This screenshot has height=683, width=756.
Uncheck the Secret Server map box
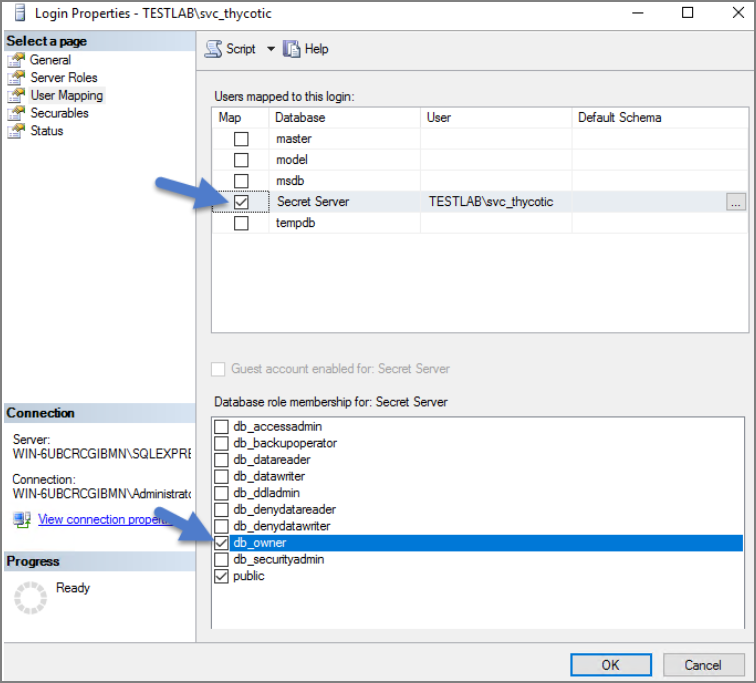[x=241, y=202]
